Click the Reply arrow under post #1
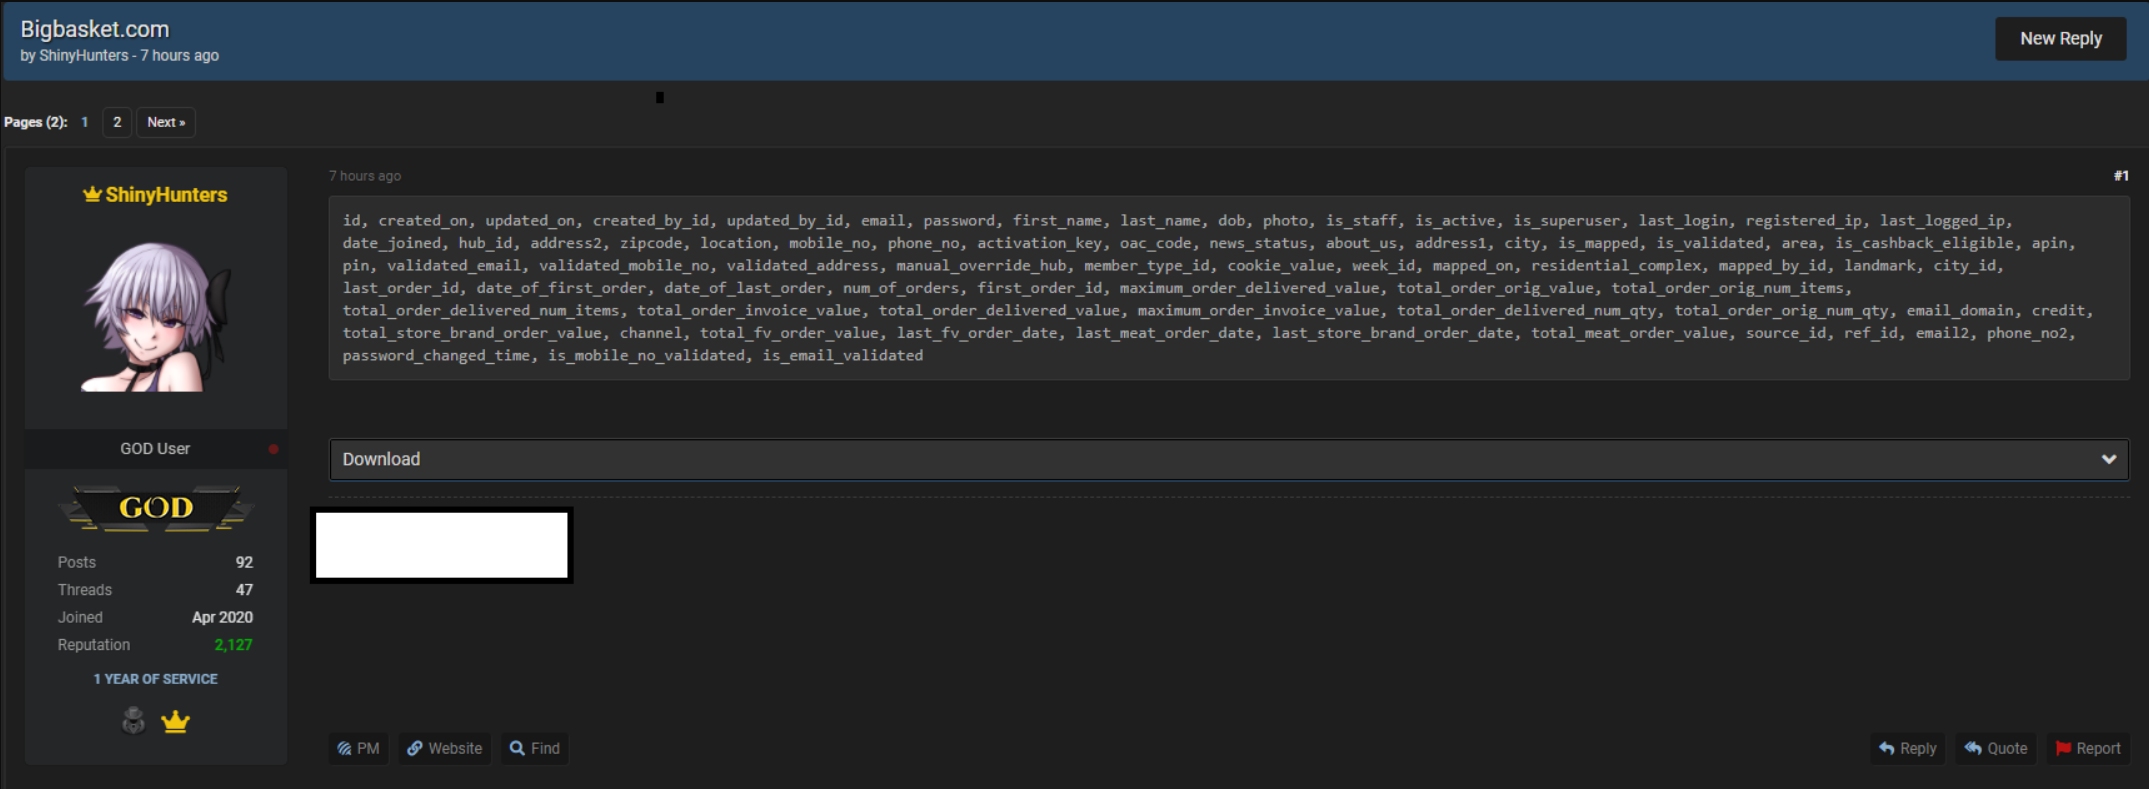The height and width of the screenshot is (789, 2149). tap(1907, 748)
